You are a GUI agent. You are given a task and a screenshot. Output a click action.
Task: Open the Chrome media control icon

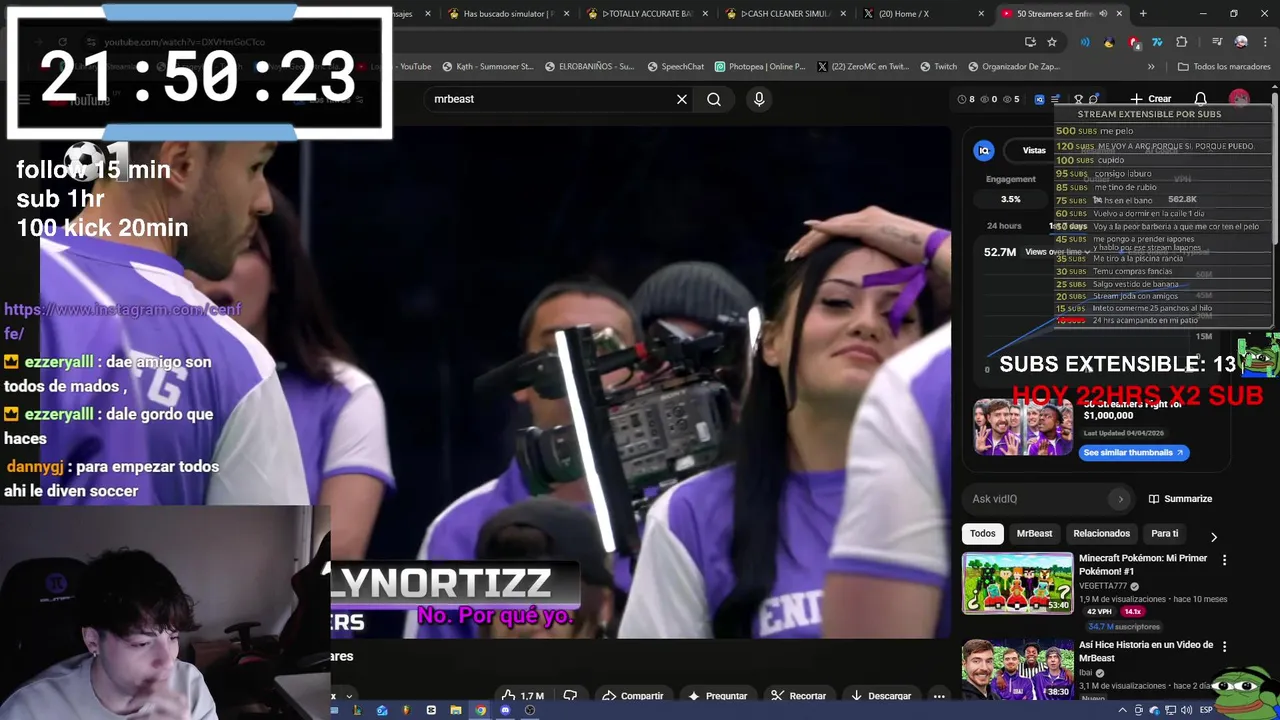(1217, 42)
